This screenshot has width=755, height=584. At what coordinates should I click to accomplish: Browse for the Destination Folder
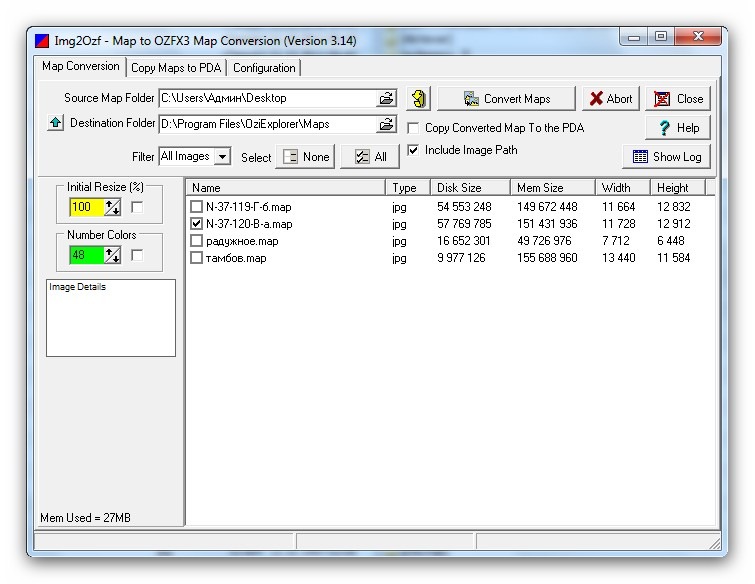click(386, 124)
